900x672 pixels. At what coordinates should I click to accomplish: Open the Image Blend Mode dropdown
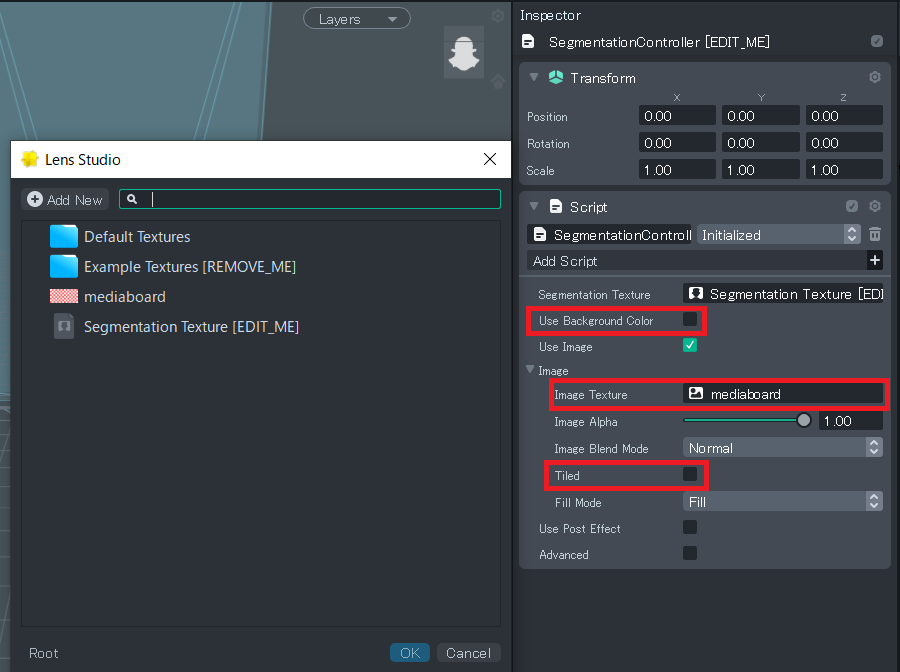coord(782,448)
